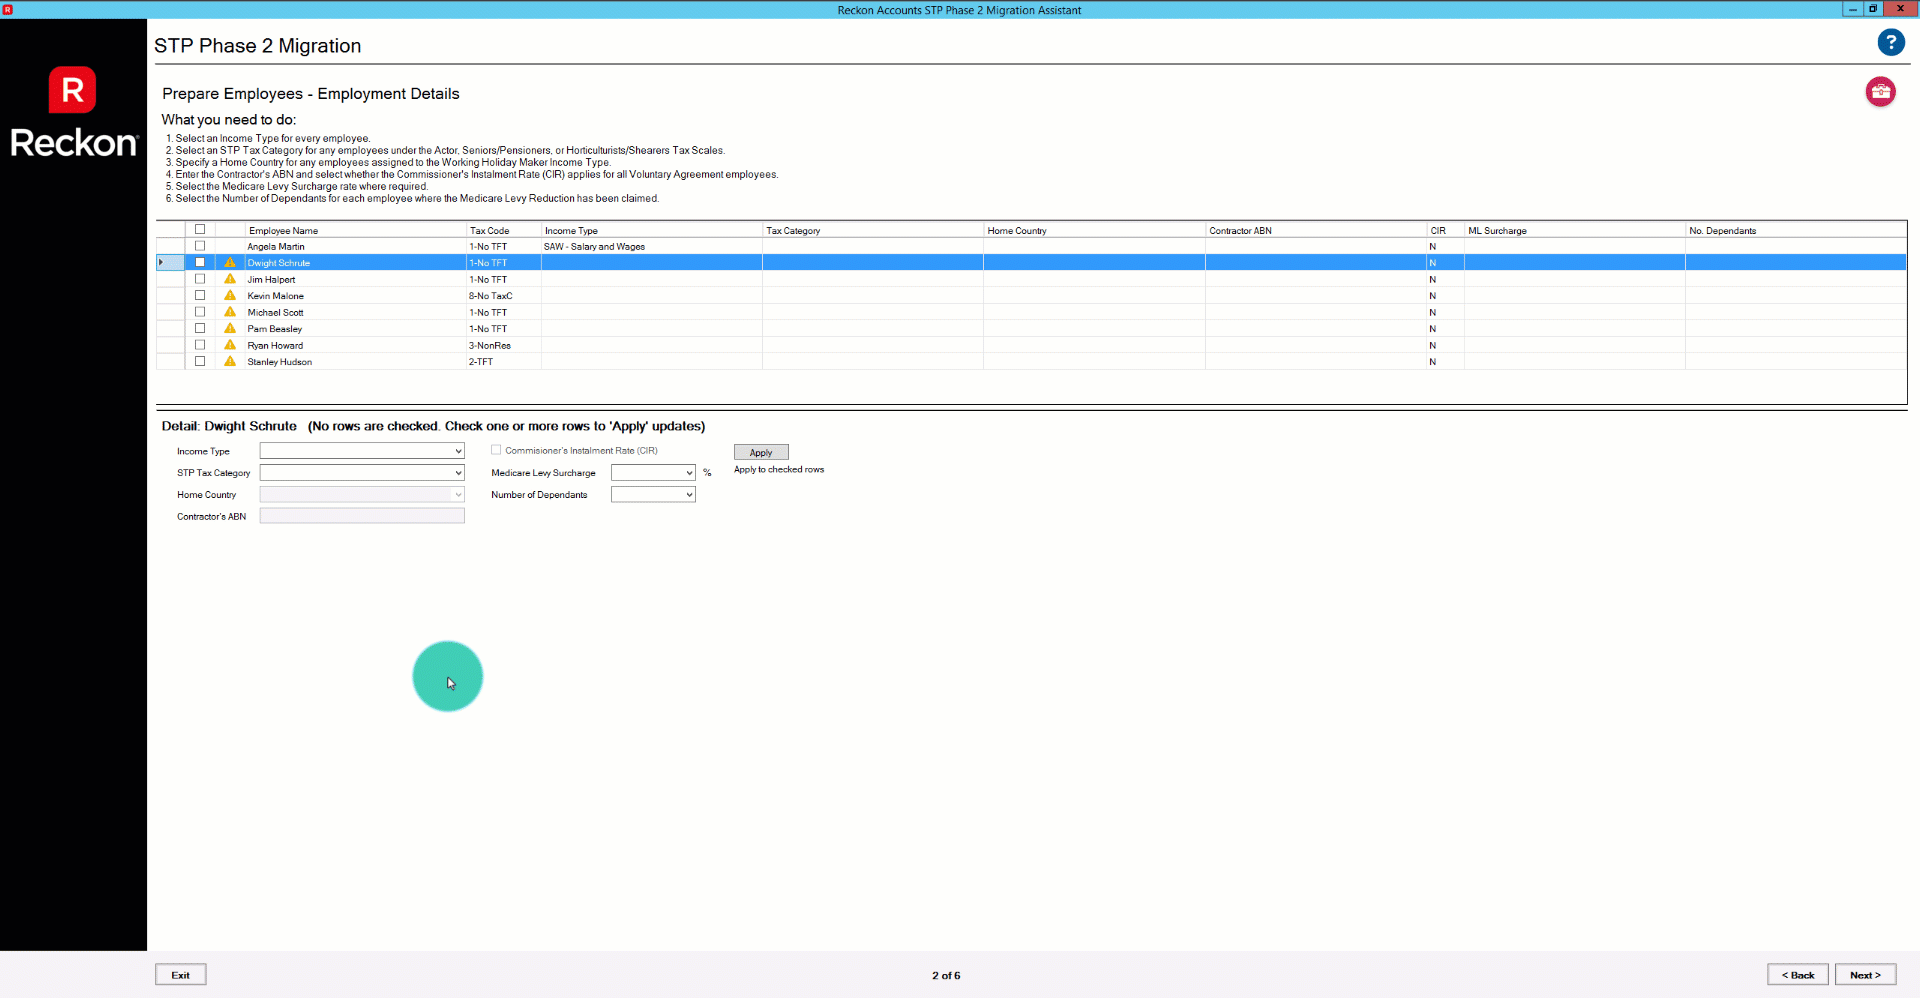Select the Jim Halpert name cell
Image resolution: width=1920 pixels, height=998 pixels.
[x=355, y=279]
